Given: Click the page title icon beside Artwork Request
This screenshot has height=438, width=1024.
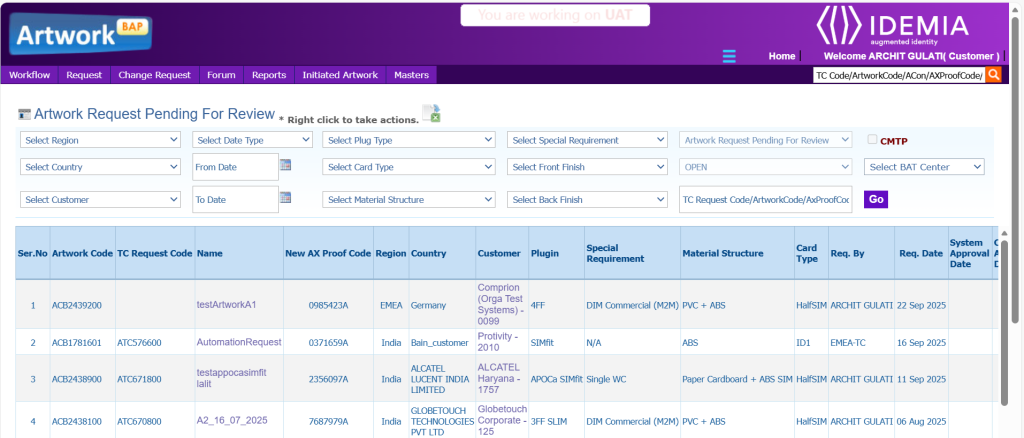Looking at the screenshot, I should tap(25, 113).
